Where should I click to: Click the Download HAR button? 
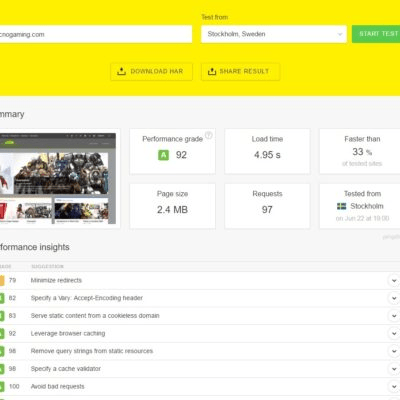pyautogui.click(x=151, y=72)
